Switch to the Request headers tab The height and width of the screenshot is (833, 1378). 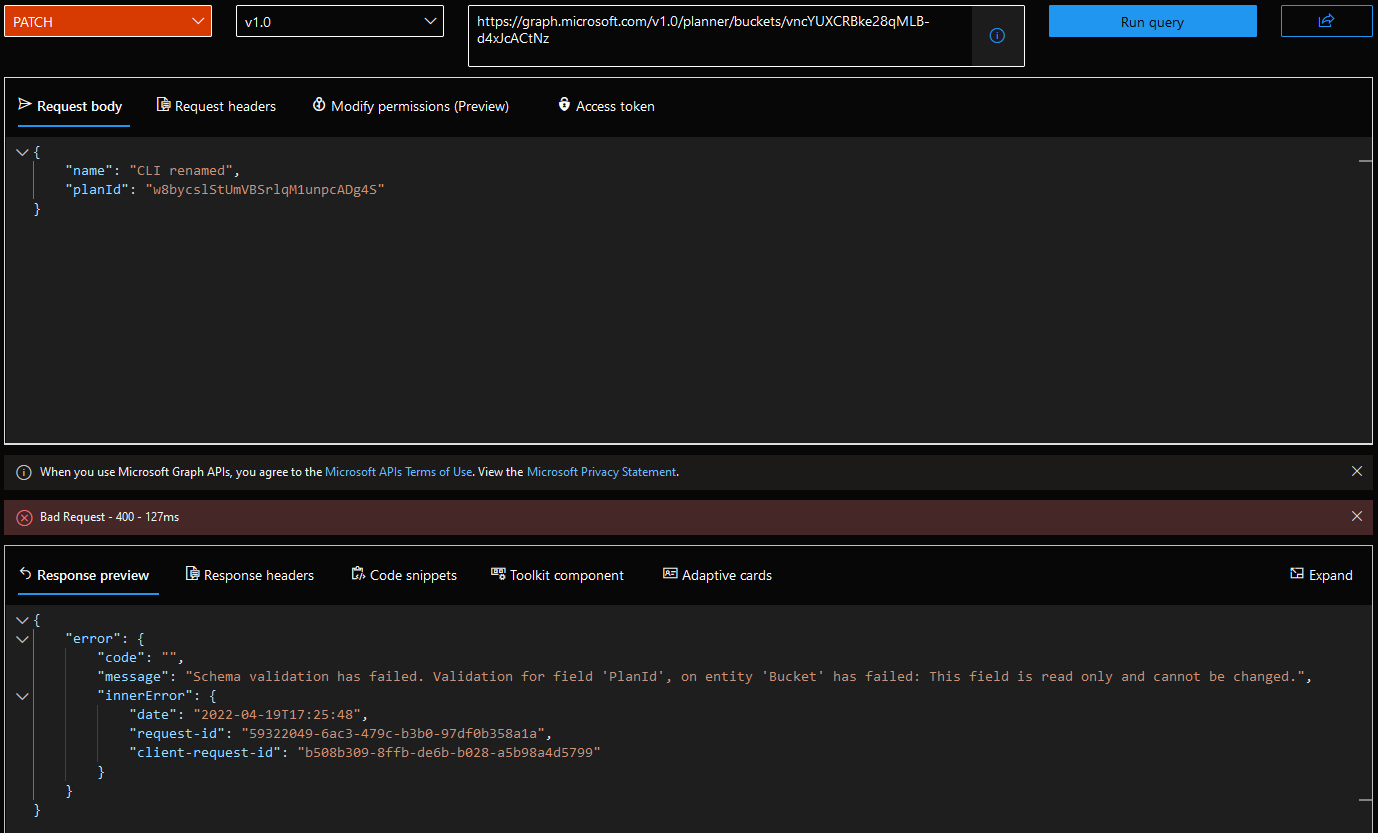[x=216, y=105]
